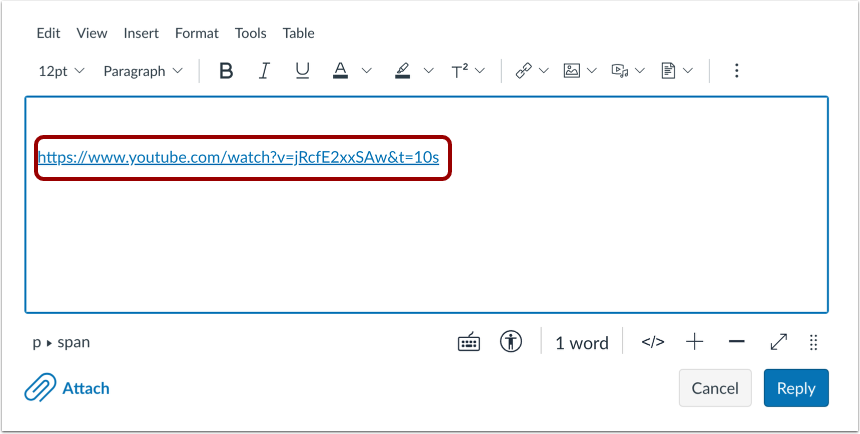Click the p element path

tap(37, 343)
